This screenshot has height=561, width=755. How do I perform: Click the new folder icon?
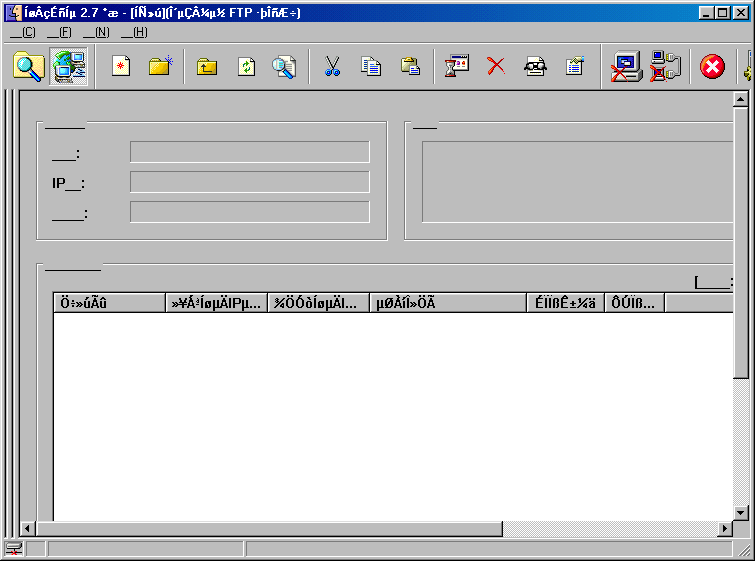(x=160, y=67)
